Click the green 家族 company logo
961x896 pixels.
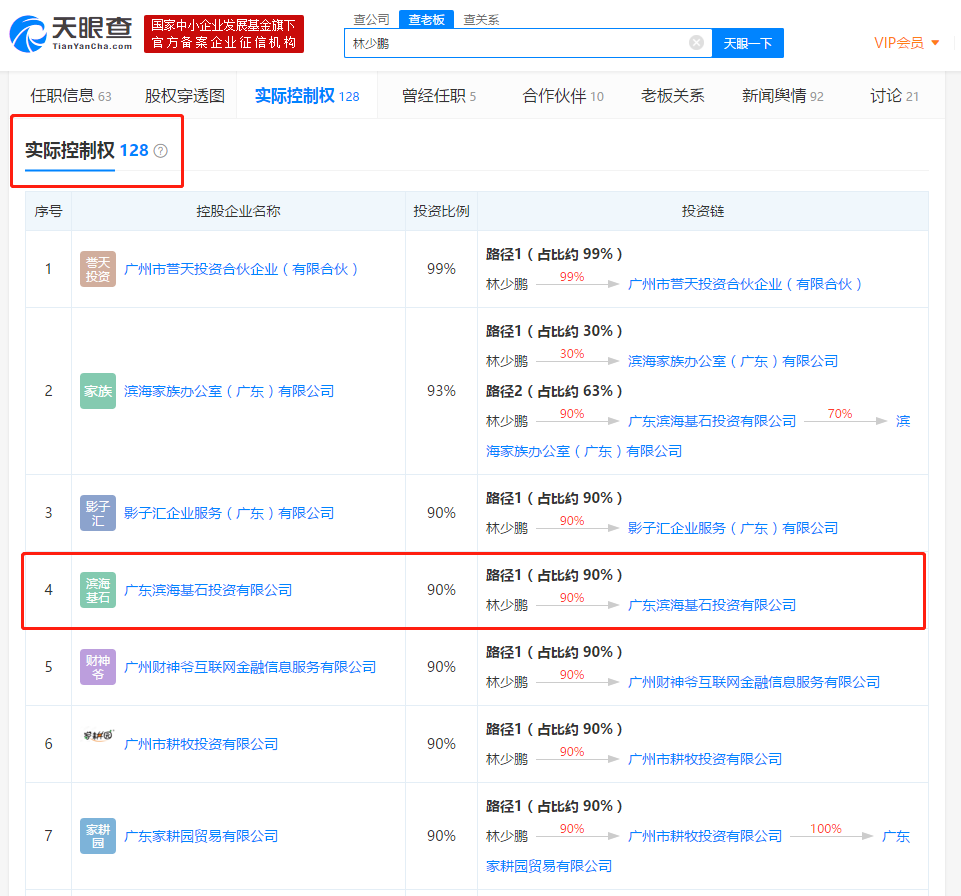98,391
